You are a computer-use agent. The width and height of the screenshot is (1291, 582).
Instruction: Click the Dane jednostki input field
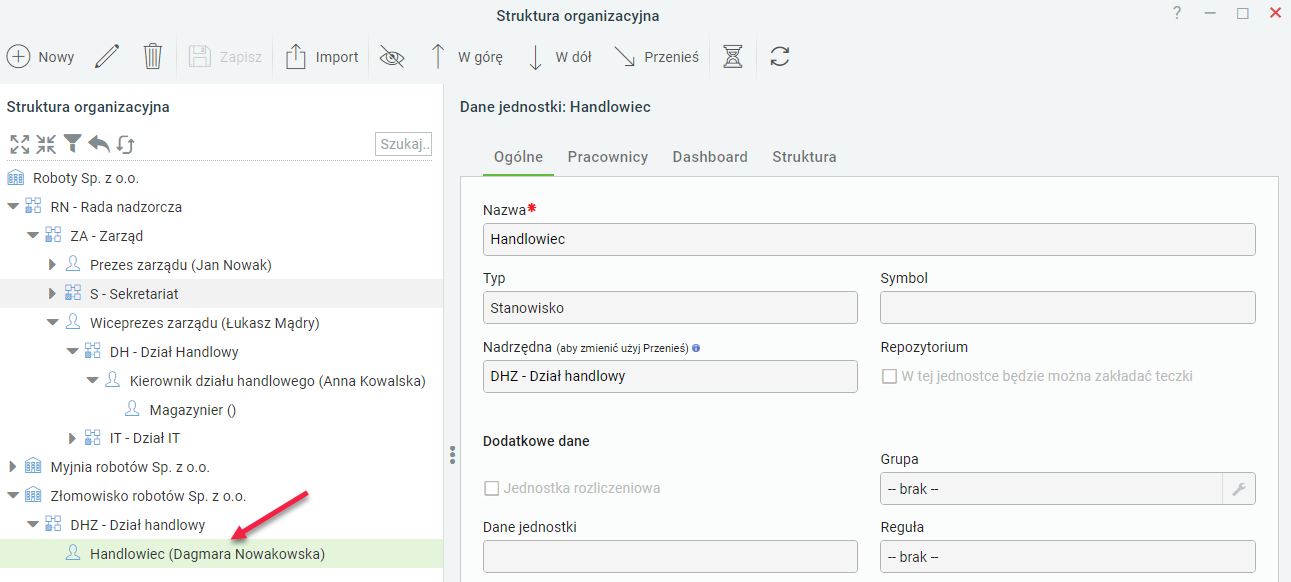tap(670, 557)
